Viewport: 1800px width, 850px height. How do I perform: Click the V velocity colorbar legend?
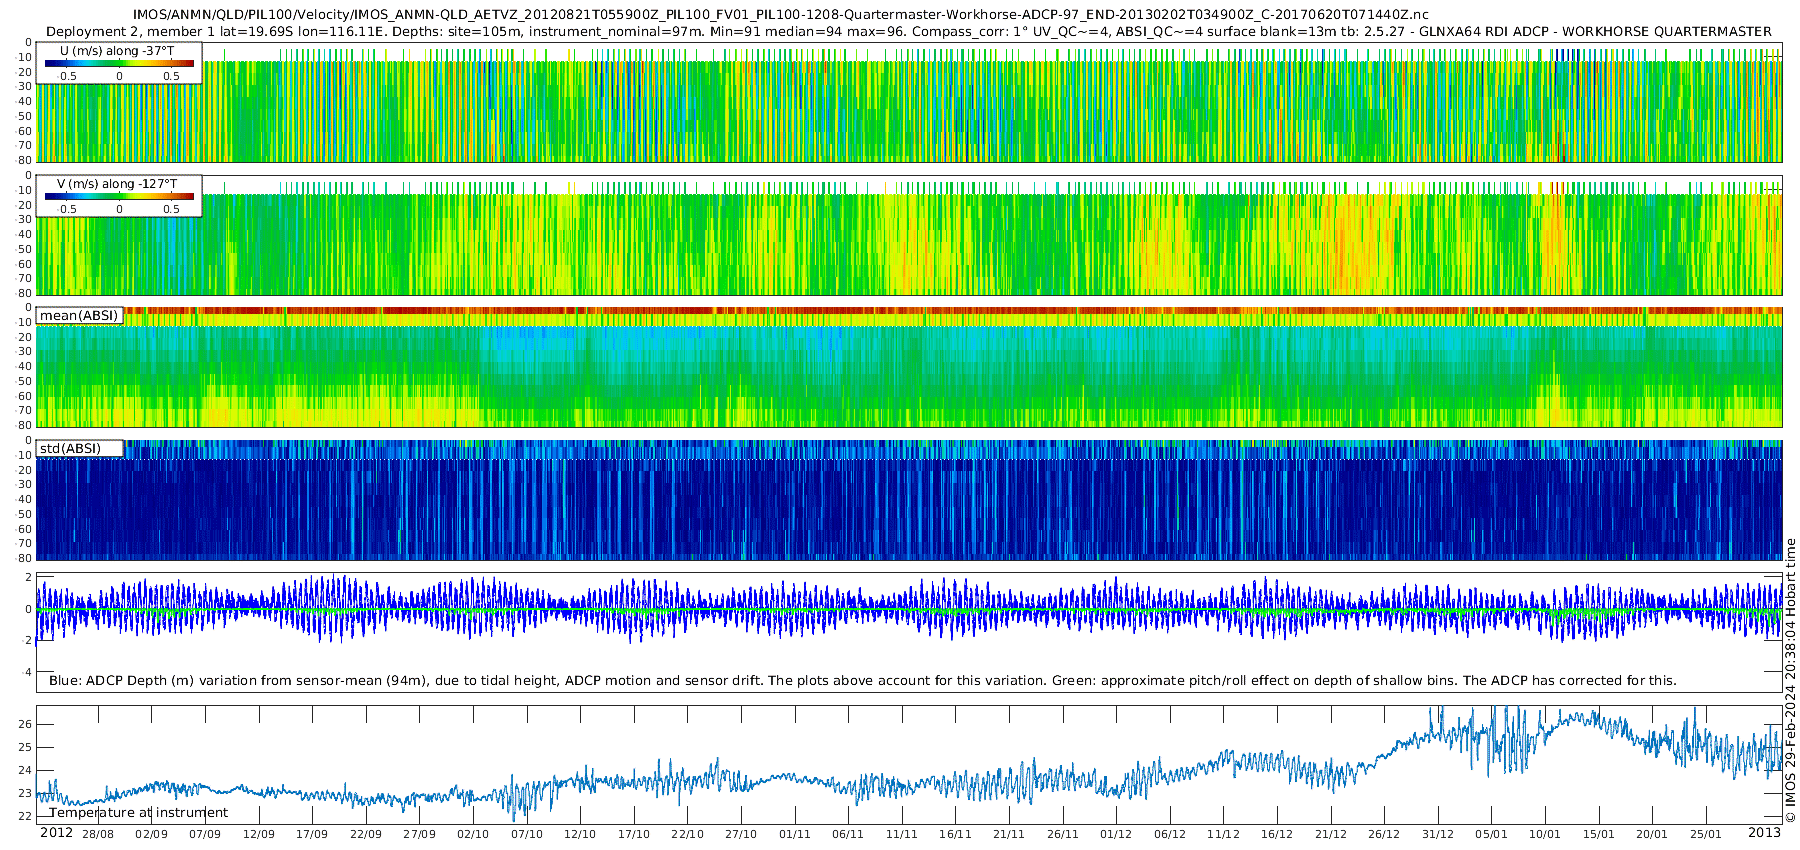tap(119, 196)
